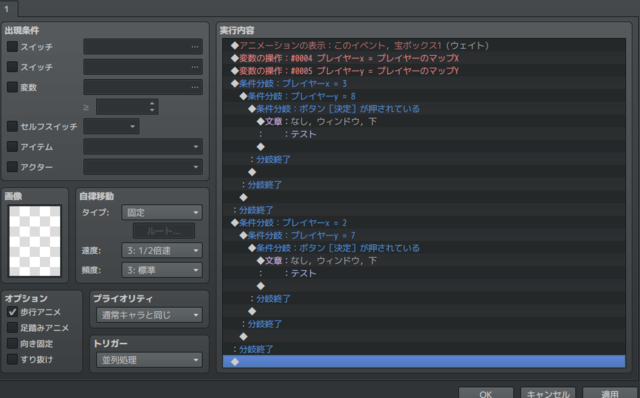Open the セルフスイッチ dropdown
Screen dimensions: 640x398
point(111,127)
